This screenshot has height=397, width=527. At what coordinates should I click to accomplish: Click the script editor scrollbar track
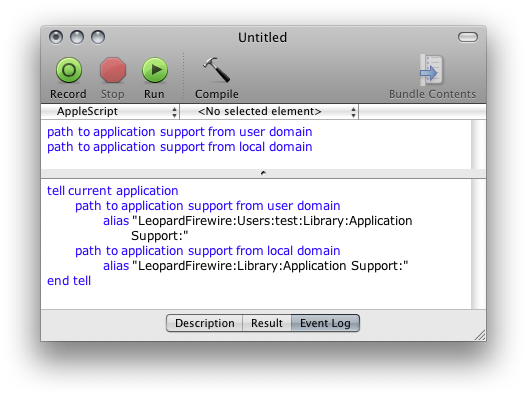[478, 145]
